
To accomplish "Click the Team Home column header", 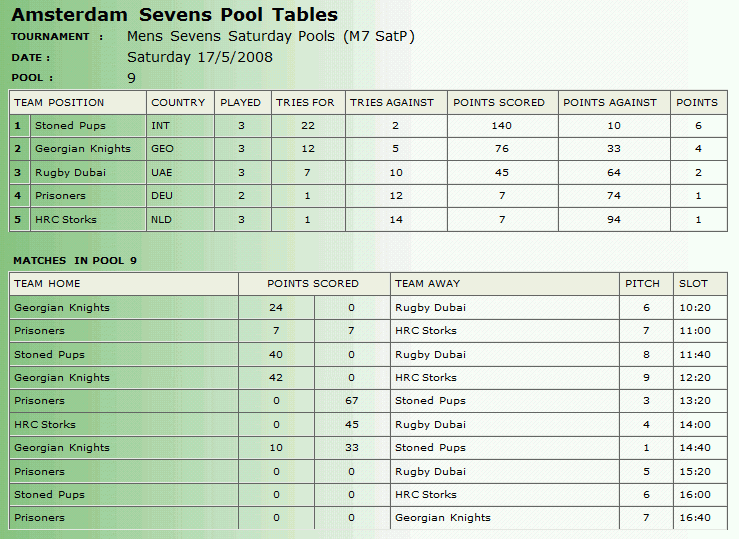I will coord(48,283).
